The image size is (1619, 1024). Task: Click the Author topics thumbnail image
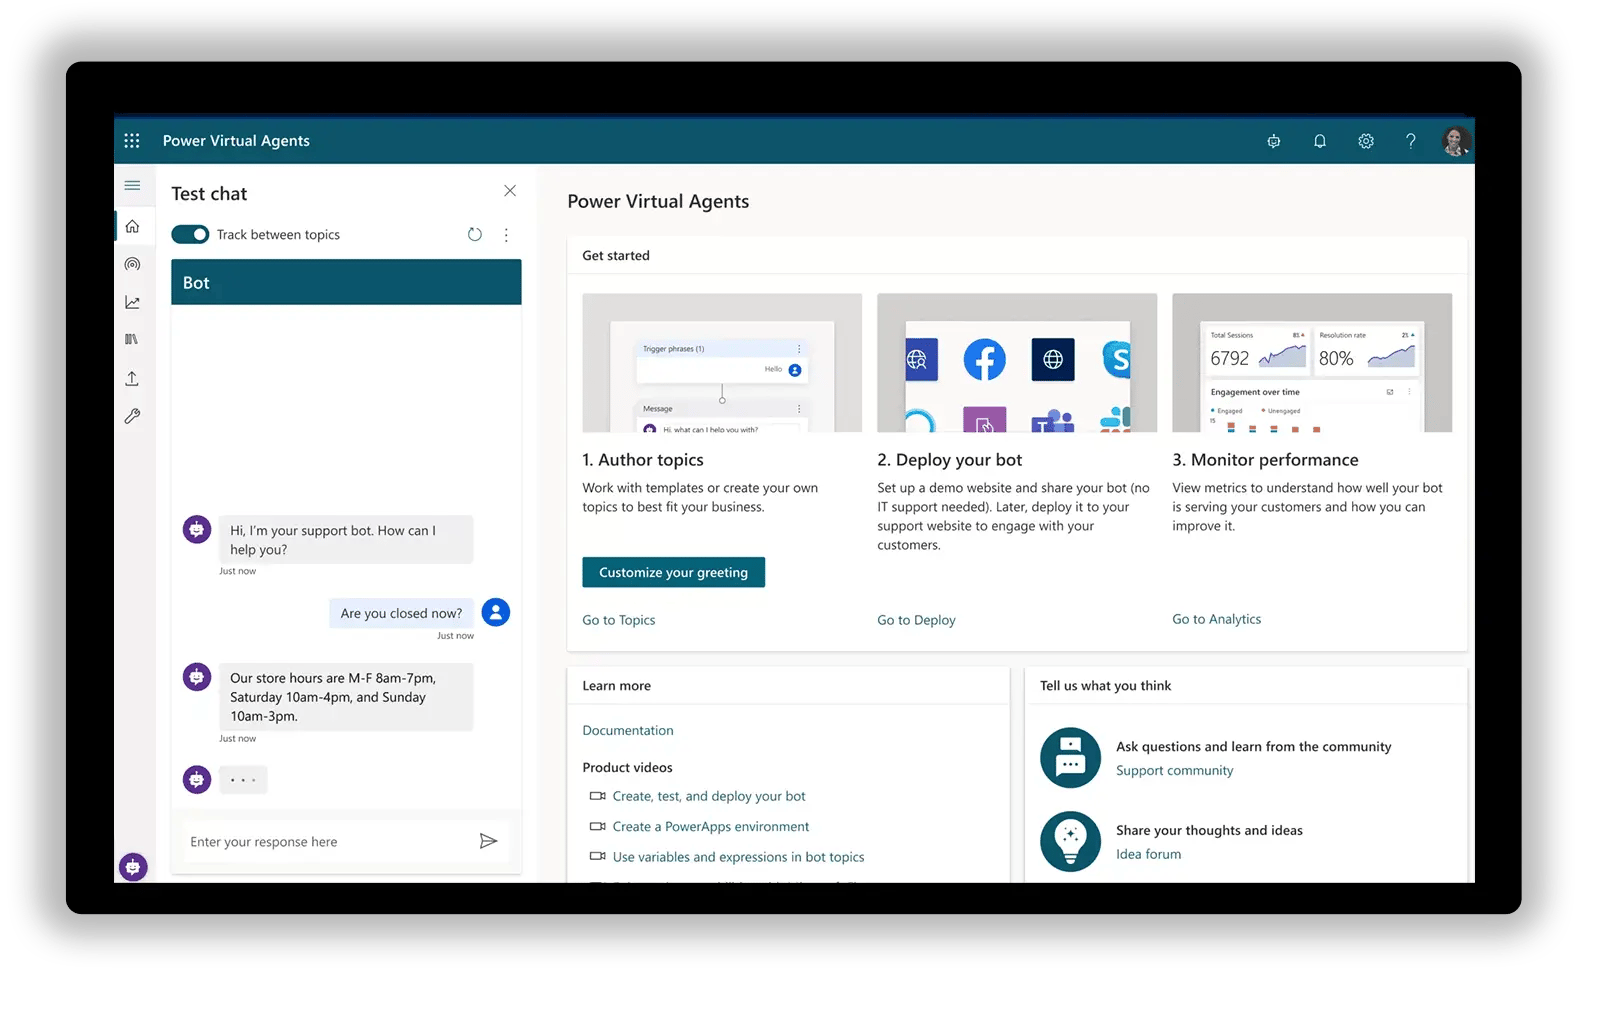[722, 362]
